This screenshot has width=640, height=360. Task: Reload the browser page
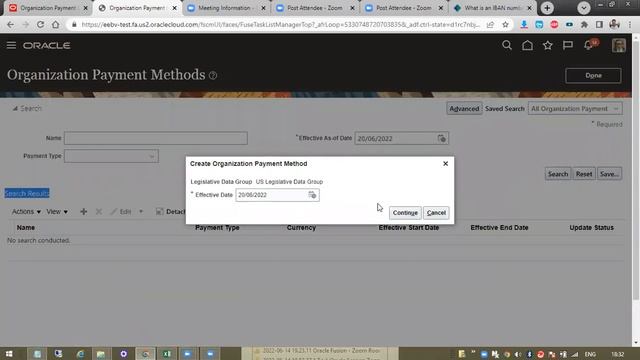pos(40,24)
